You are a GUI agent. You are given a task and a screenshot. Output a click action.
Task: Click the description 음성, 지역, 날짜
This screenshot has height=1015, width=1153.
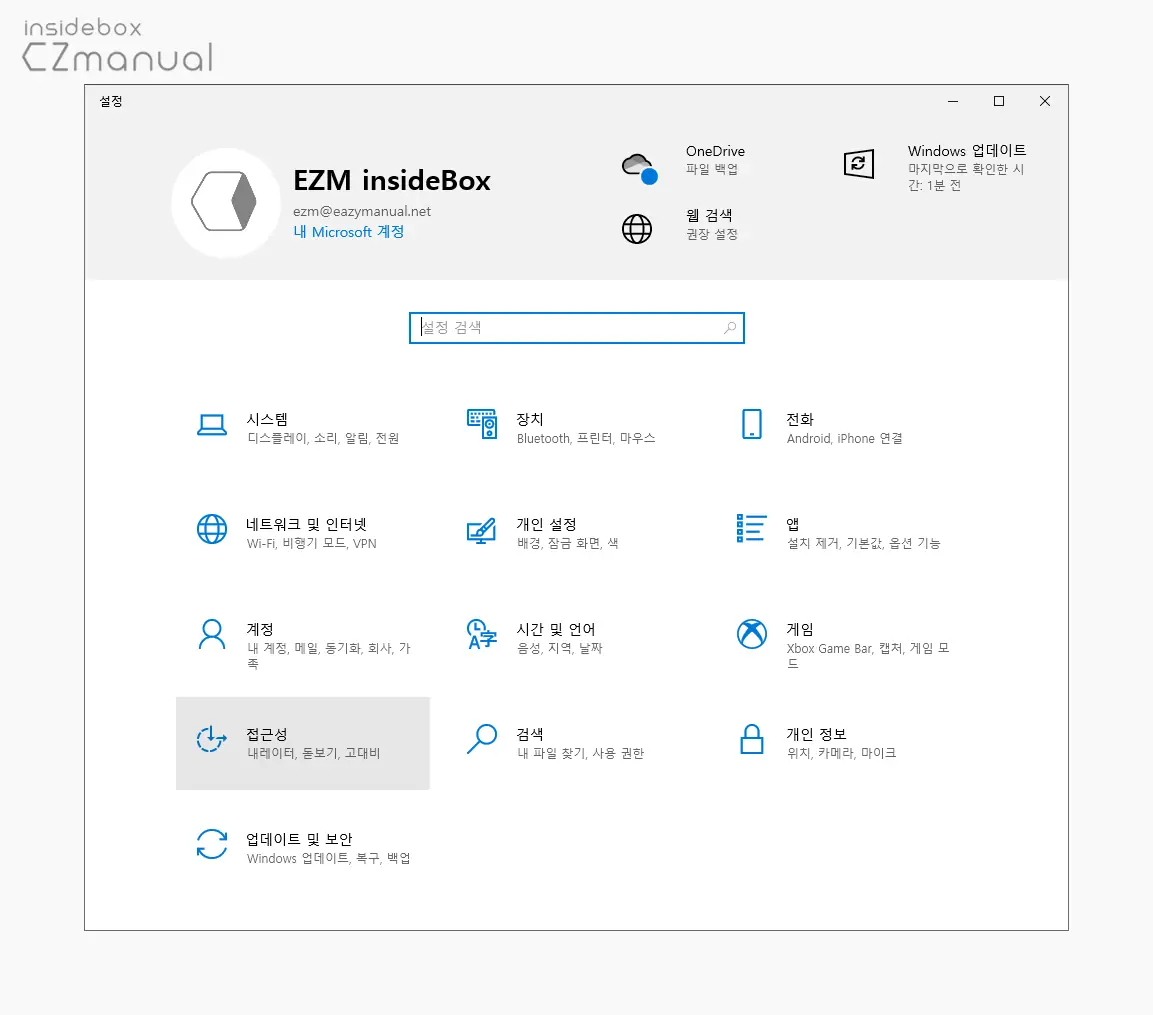tap(559, 649)
